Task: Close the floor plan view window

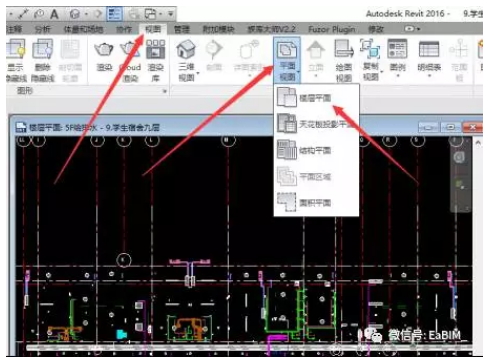Action: [473, 127]
